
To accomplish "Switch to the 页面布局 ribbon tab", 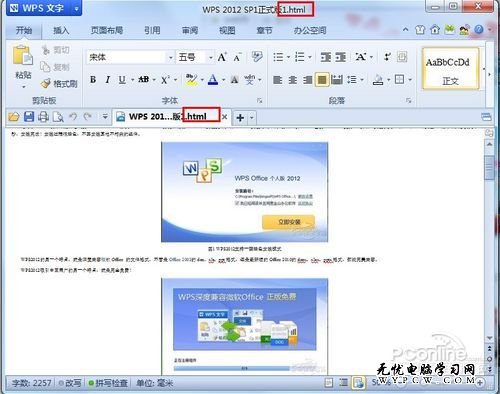I will coord(107,30).
